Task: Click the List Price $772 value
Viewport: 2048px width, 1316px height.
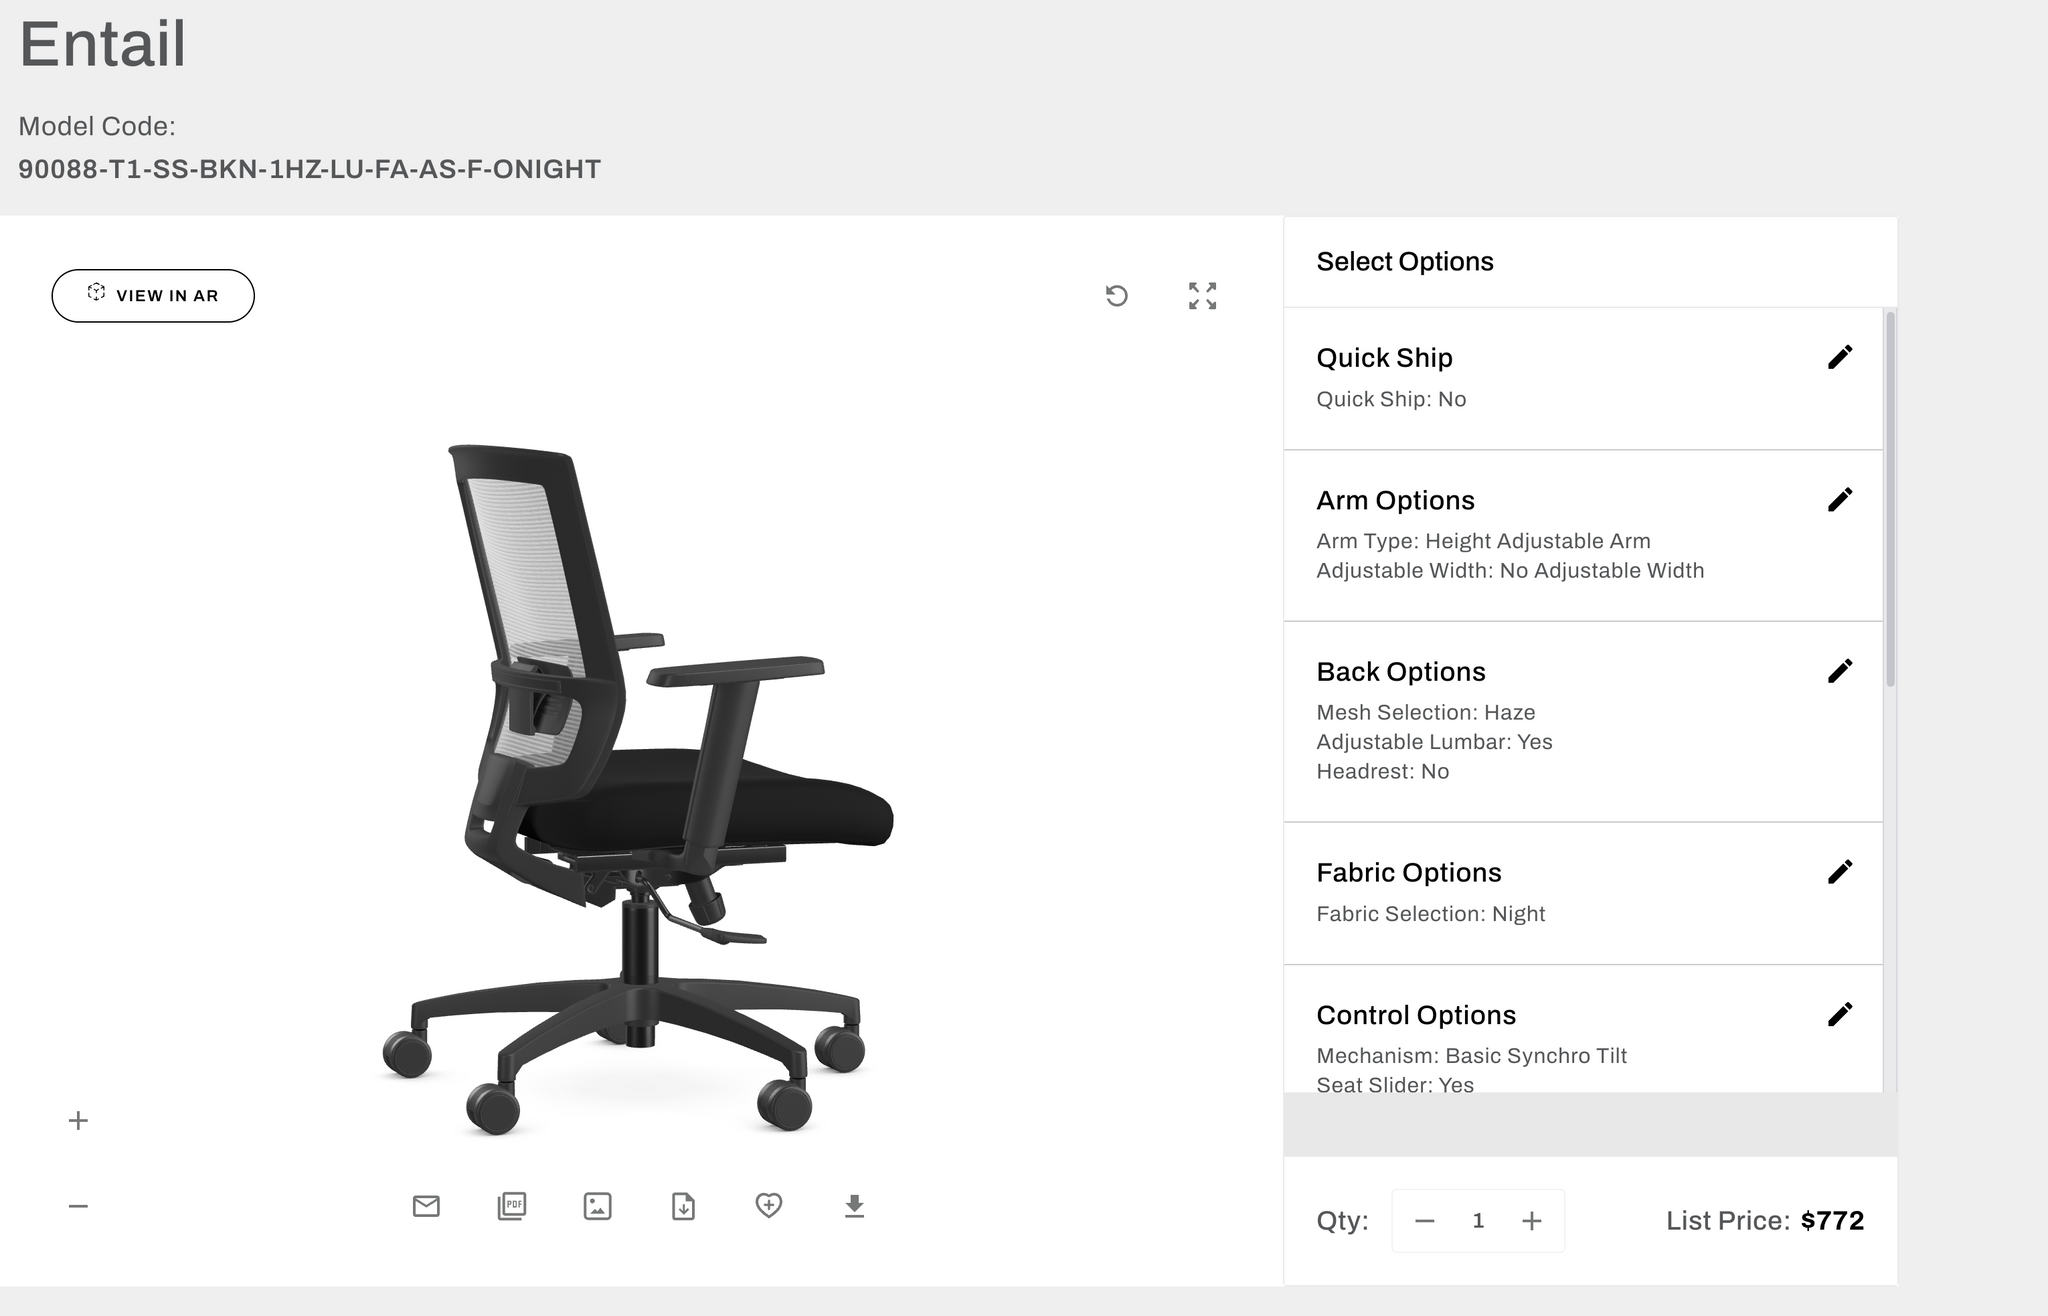Action: coord(1832,1221)
